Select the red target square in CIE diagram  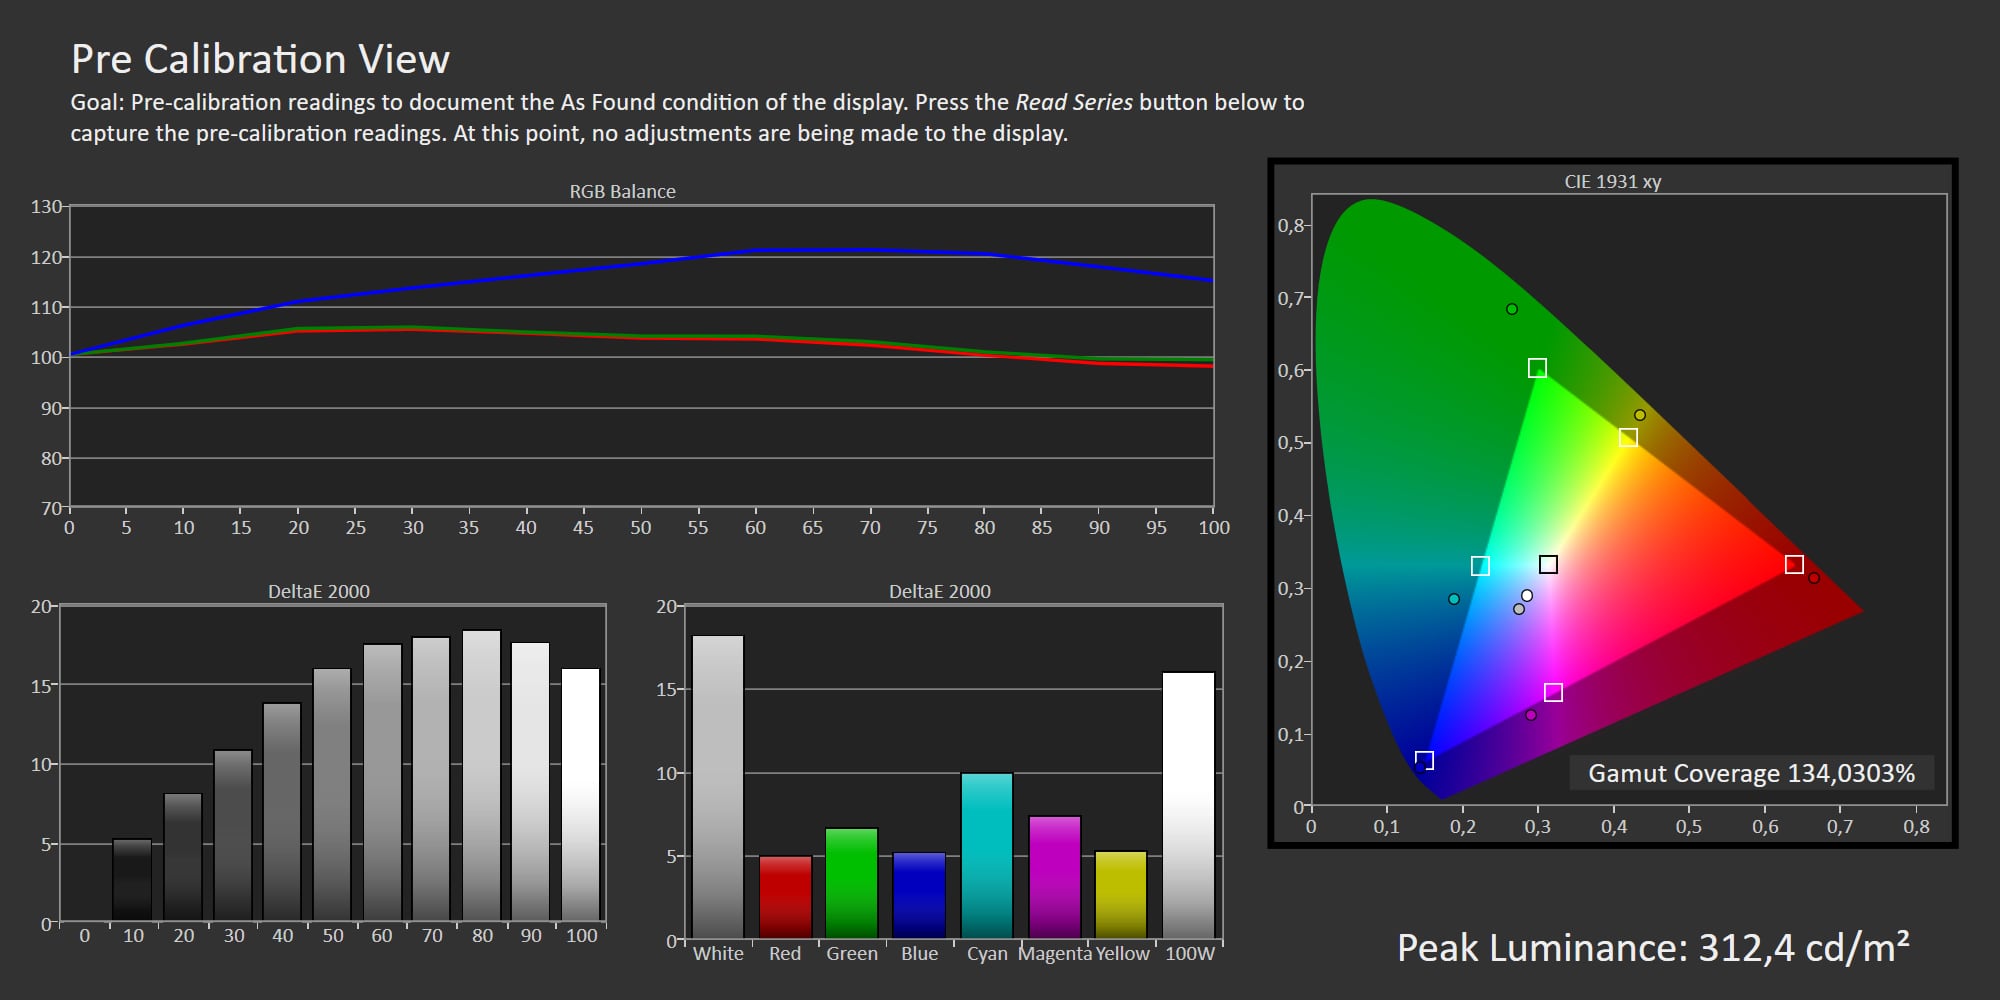pyautogui.click(x=1794, y=565)
